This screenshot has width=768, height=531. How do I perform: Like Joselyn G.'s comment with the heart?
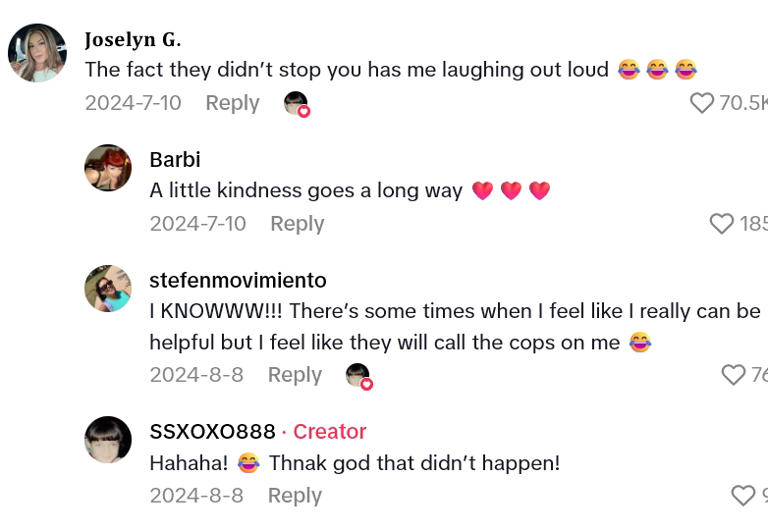tap(702, 103)
